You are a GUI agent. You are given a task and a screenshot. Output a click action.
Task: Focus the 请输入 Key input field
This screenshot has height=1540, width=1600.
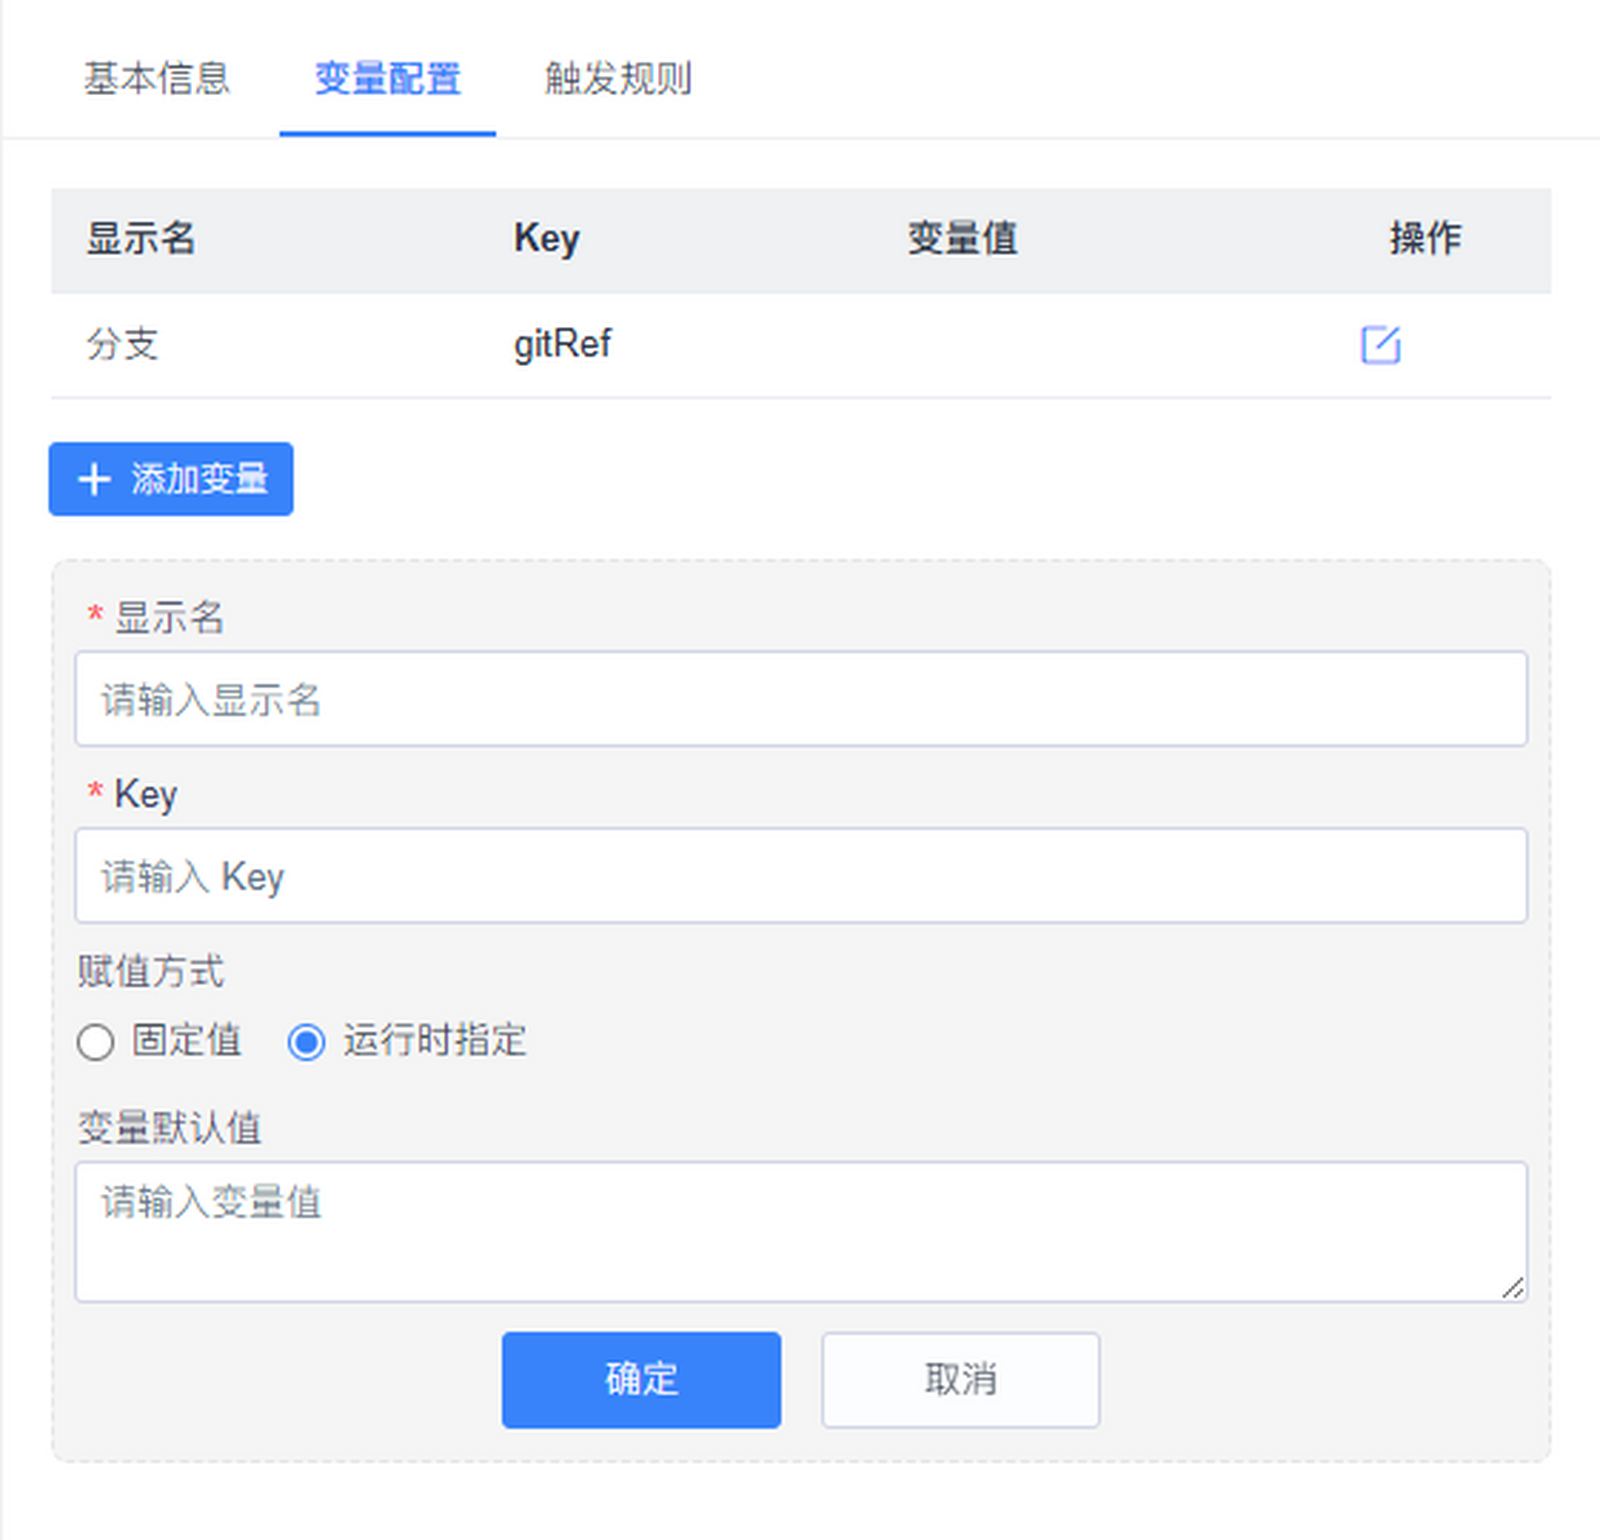(801, 875)
